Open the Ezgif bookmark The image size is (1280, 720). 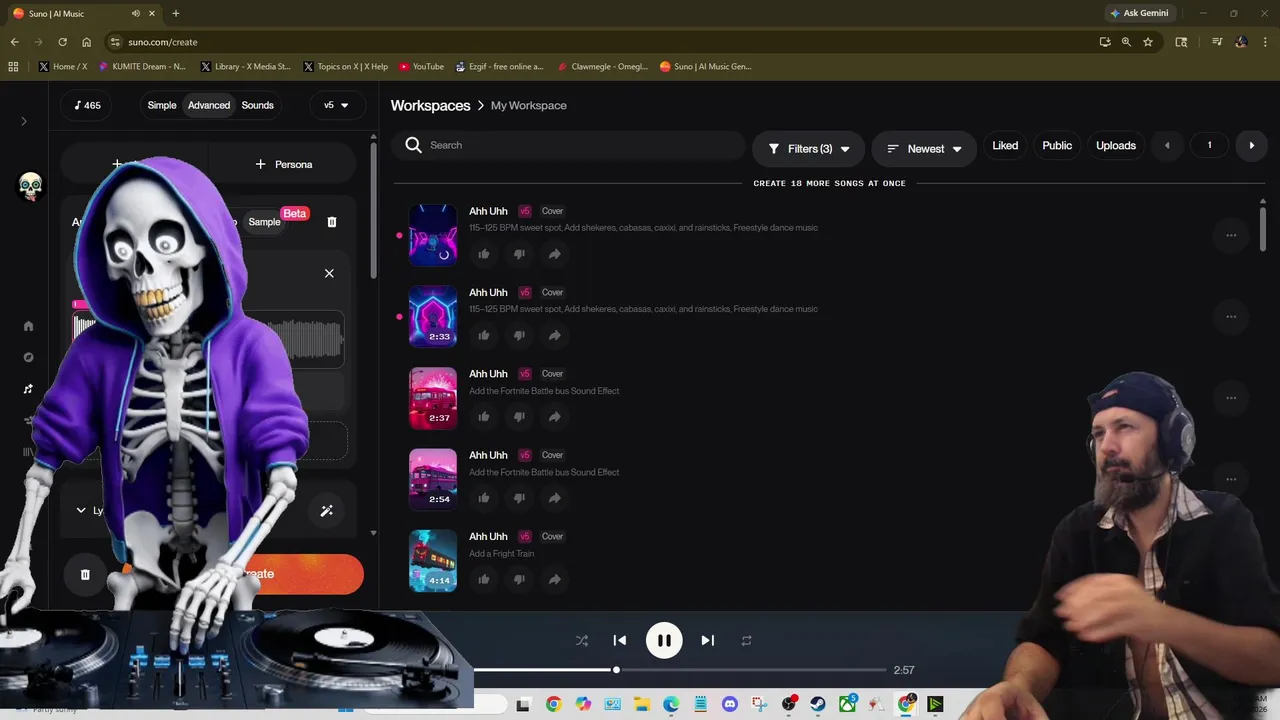pyautogui.click(x=499, y=66)
